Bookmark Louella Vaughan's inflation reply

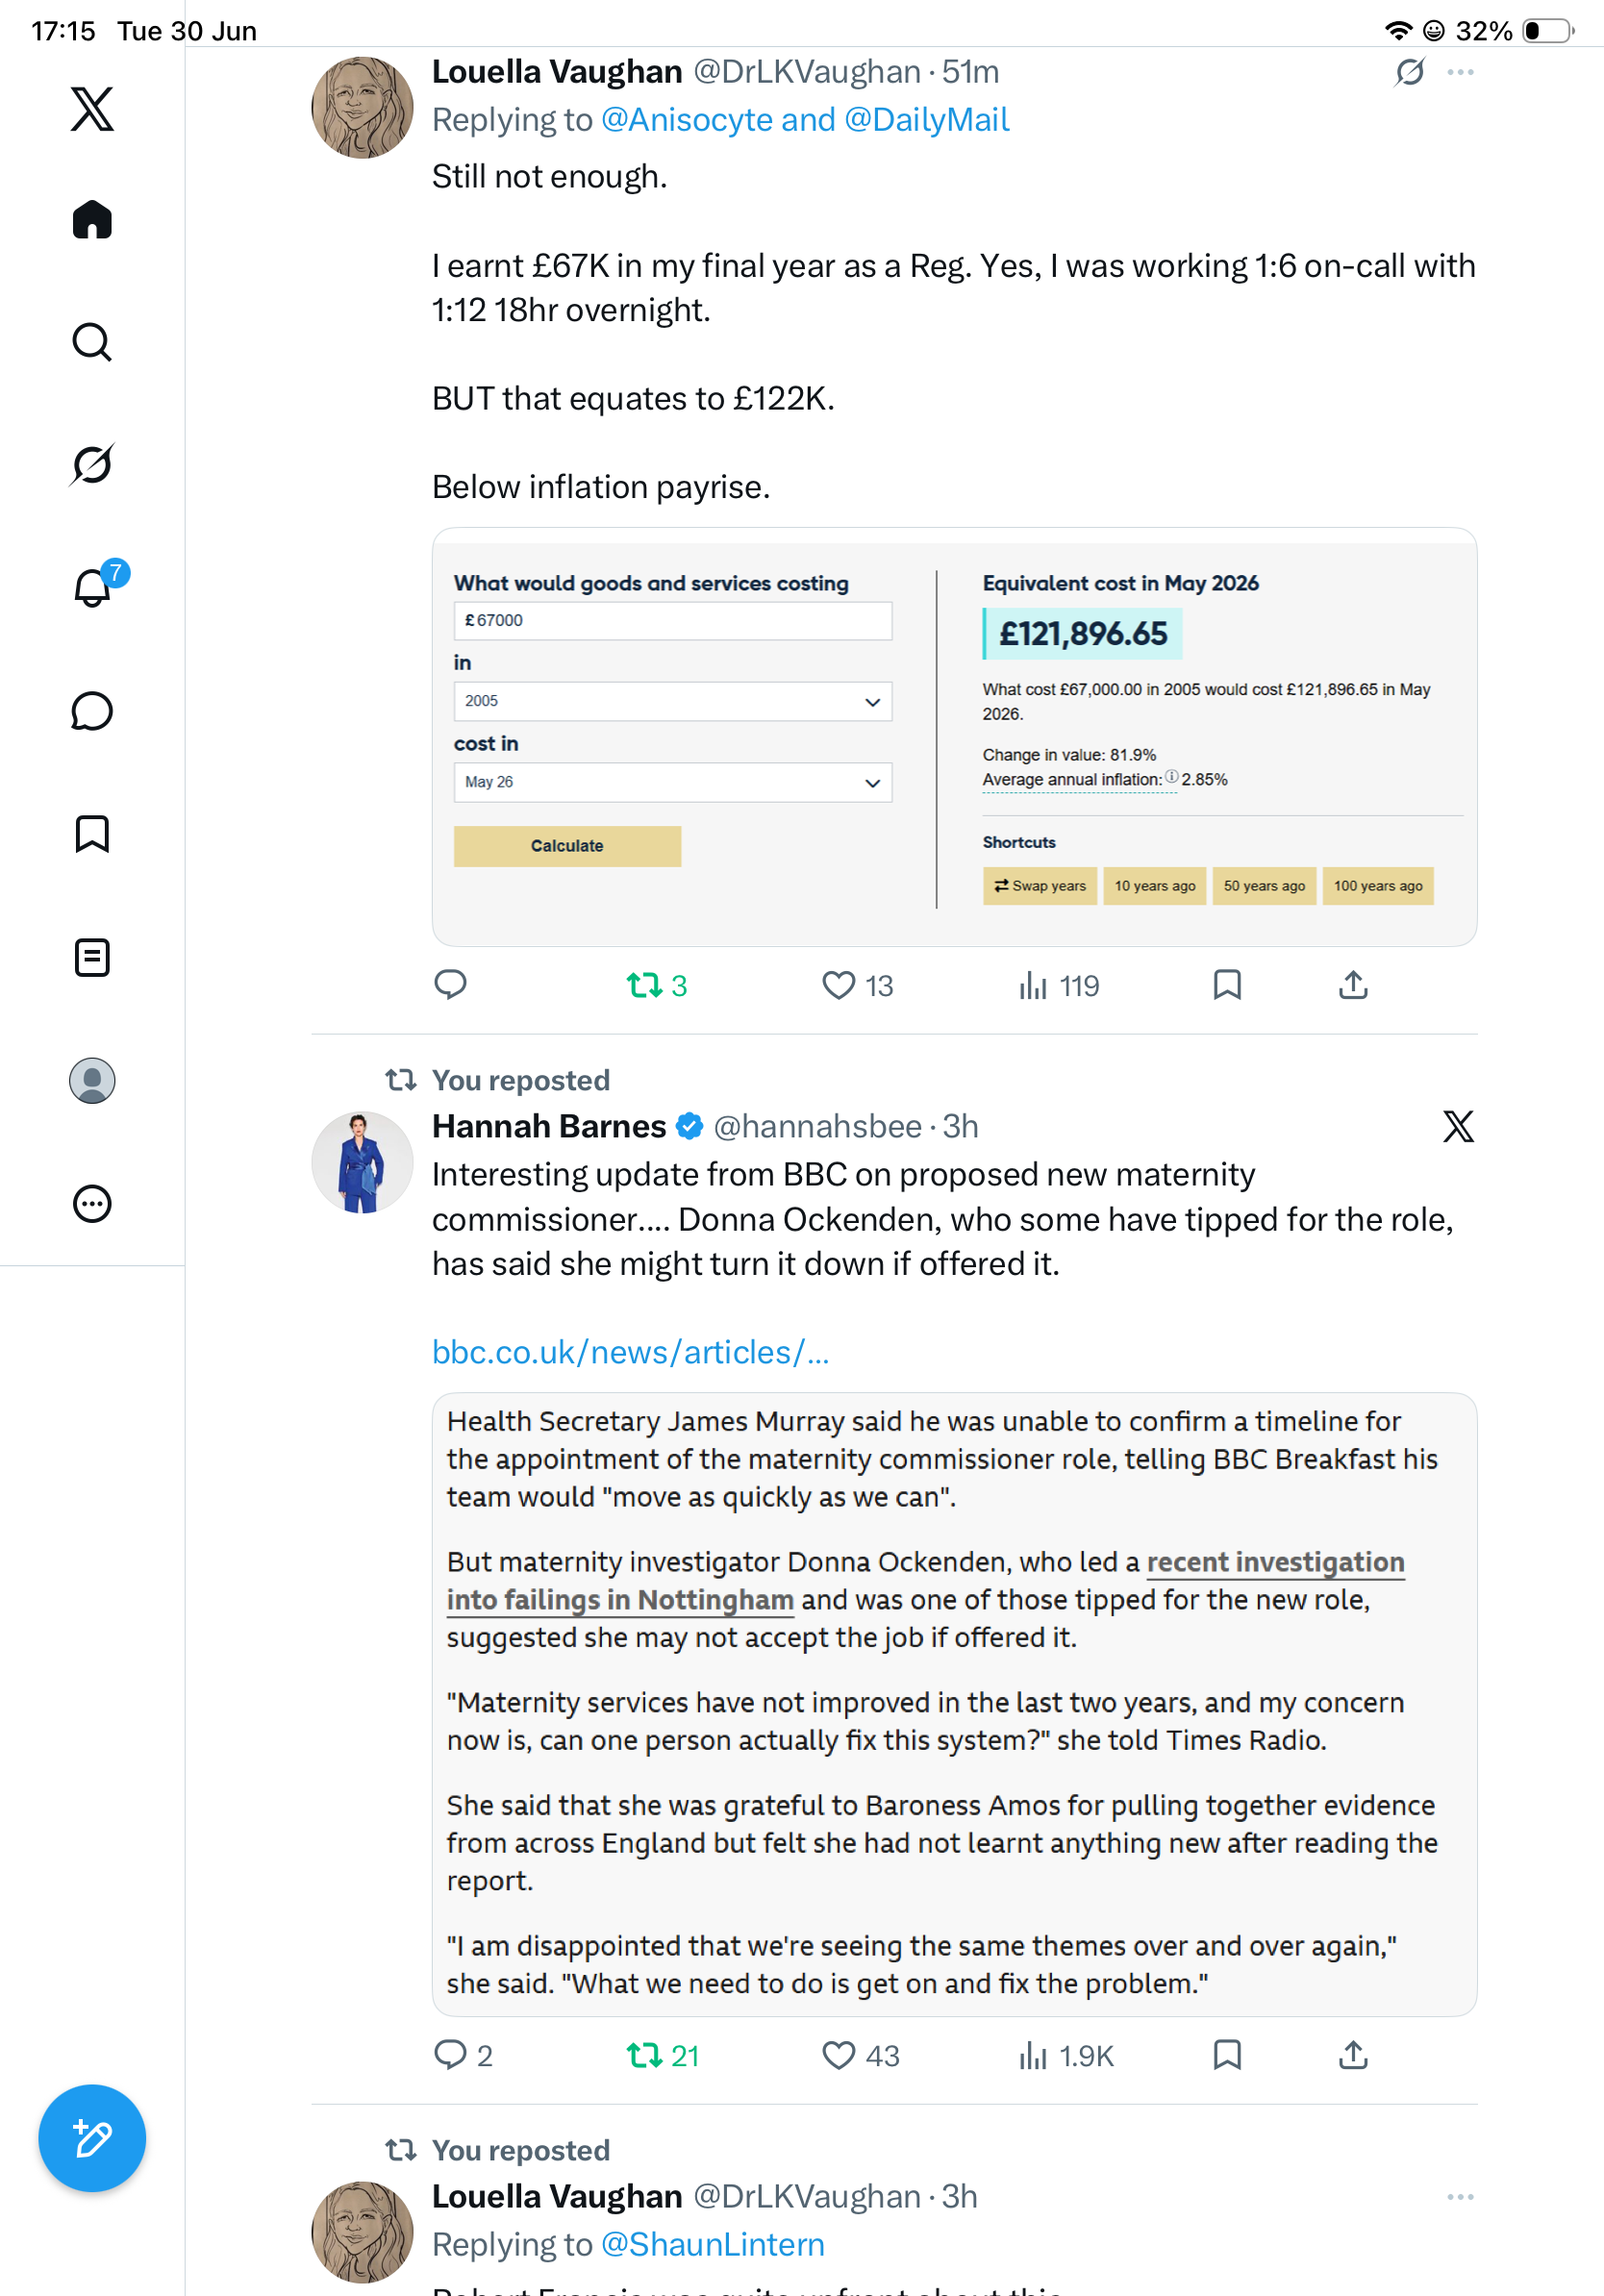tap(1227, 985)
